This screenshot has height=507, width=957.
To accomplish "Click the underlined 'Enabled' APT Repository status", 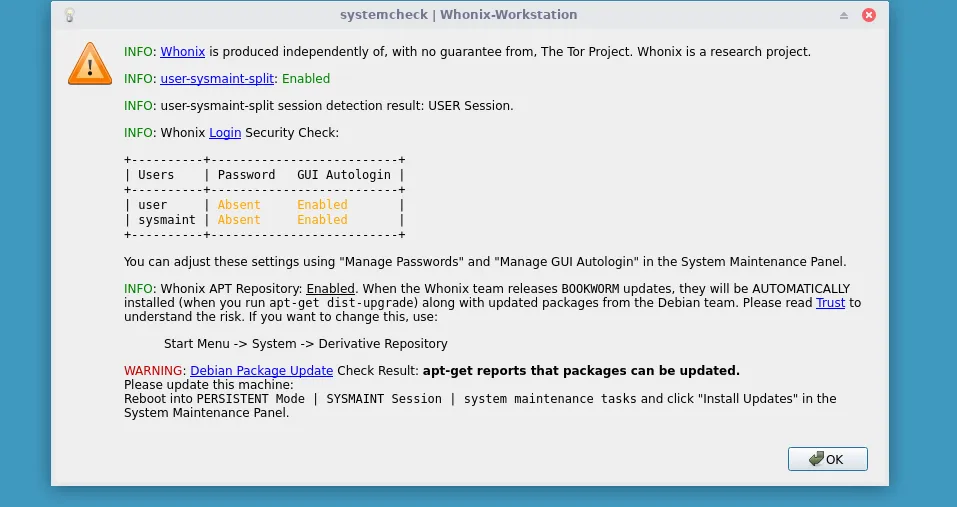I will coord(330,289).
